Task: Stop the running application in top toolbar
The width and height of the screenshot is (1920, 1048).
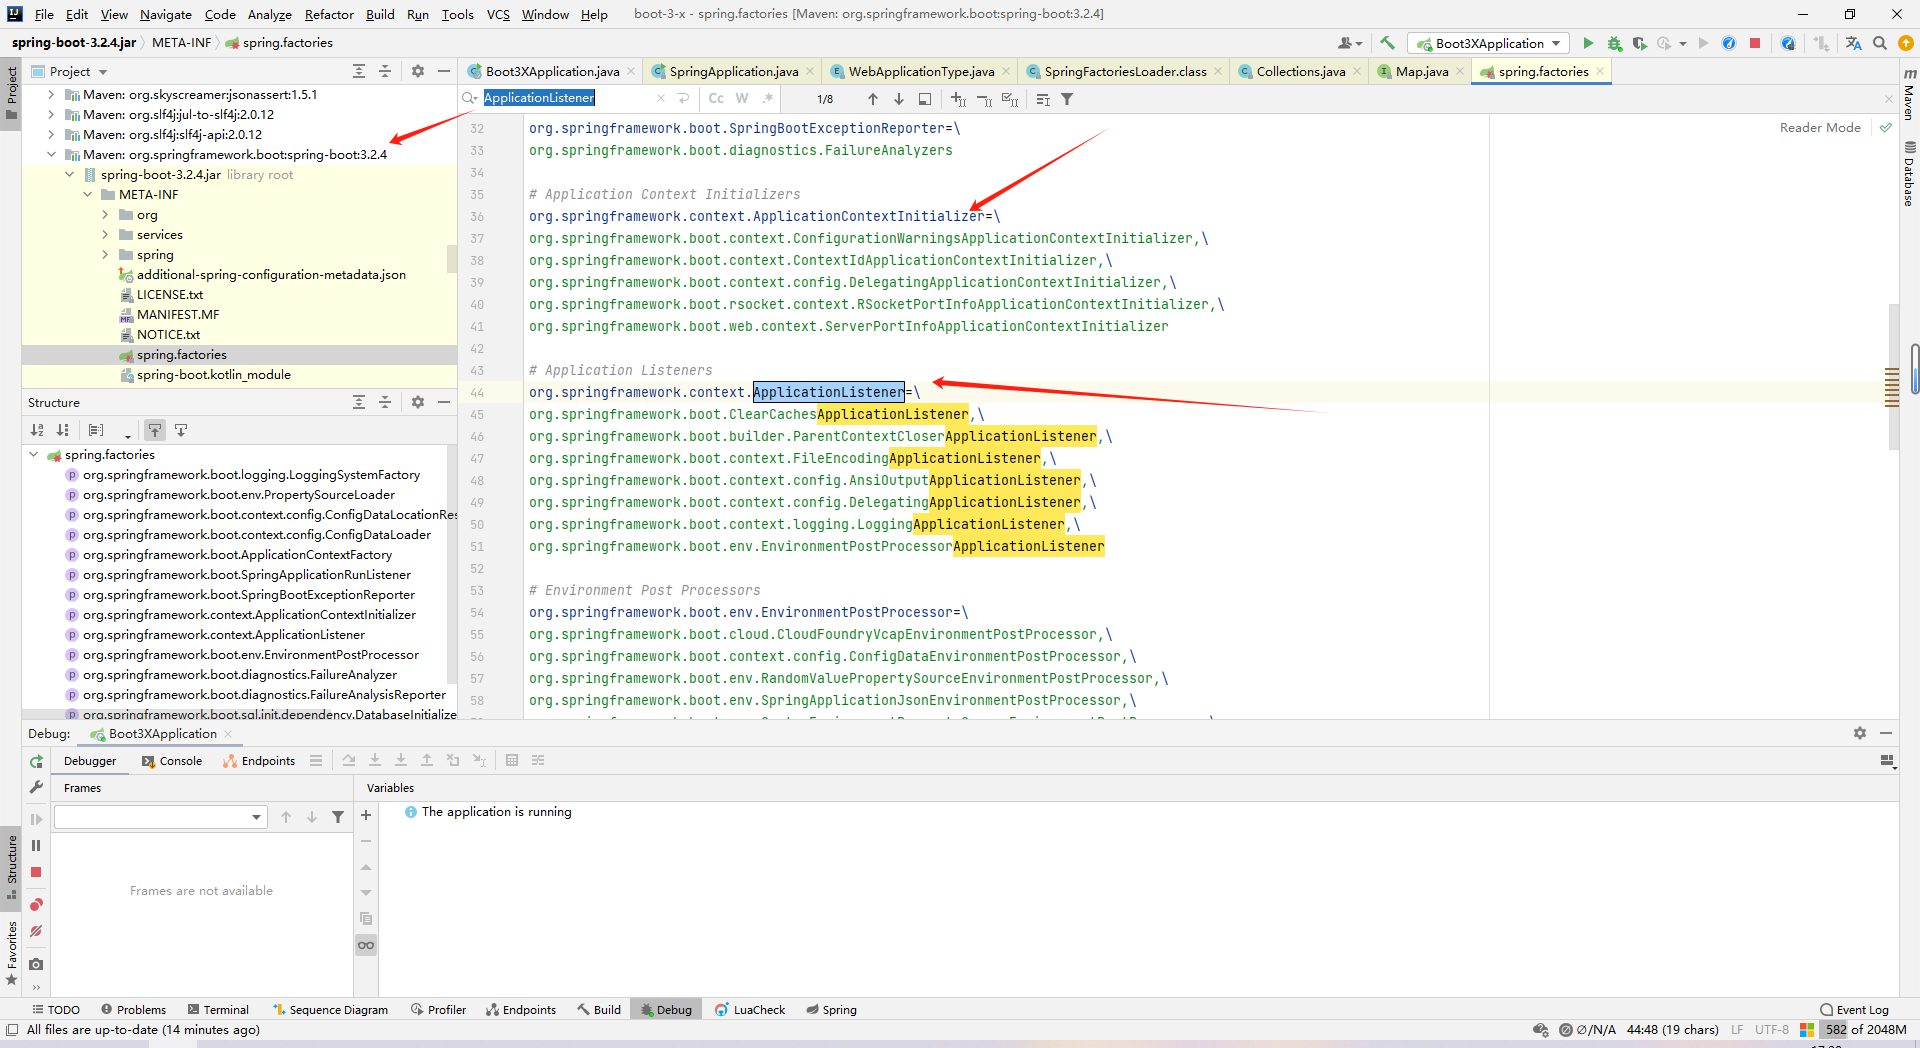Action: (x=1755, y=43)
